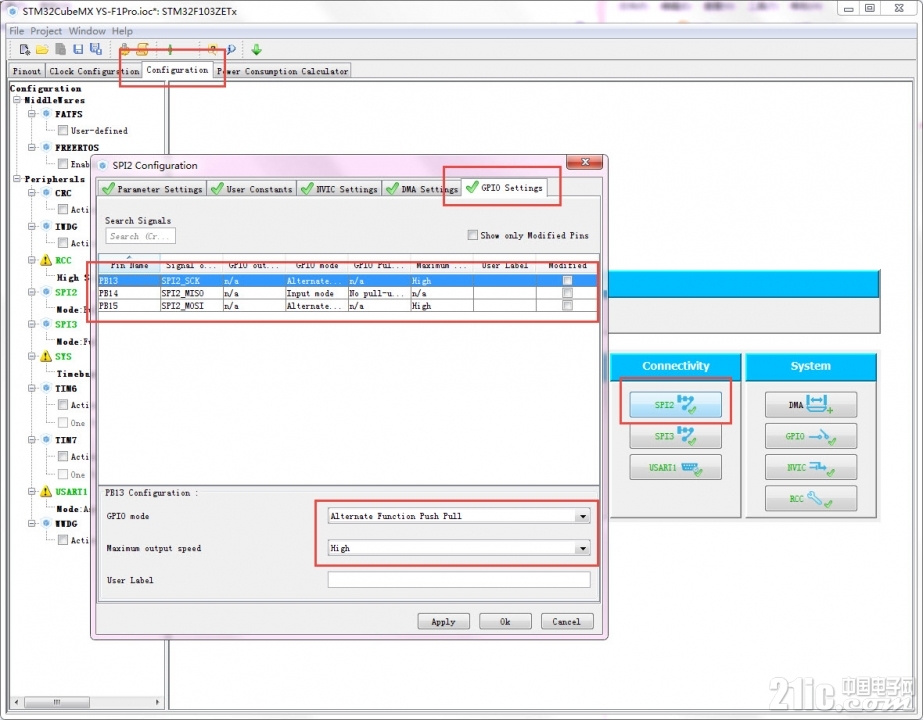Screen dimensions: 923x720
Task: Close the SPI2 Configuration dialog
Action: tap(585, 162)
